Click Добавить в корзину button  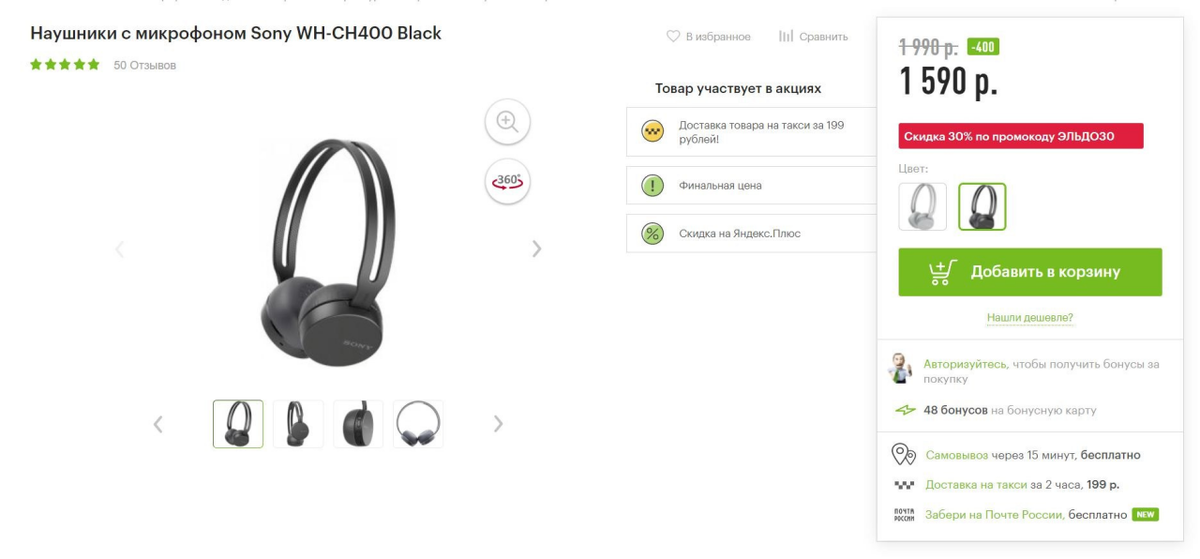click(x=1030, y=272)
